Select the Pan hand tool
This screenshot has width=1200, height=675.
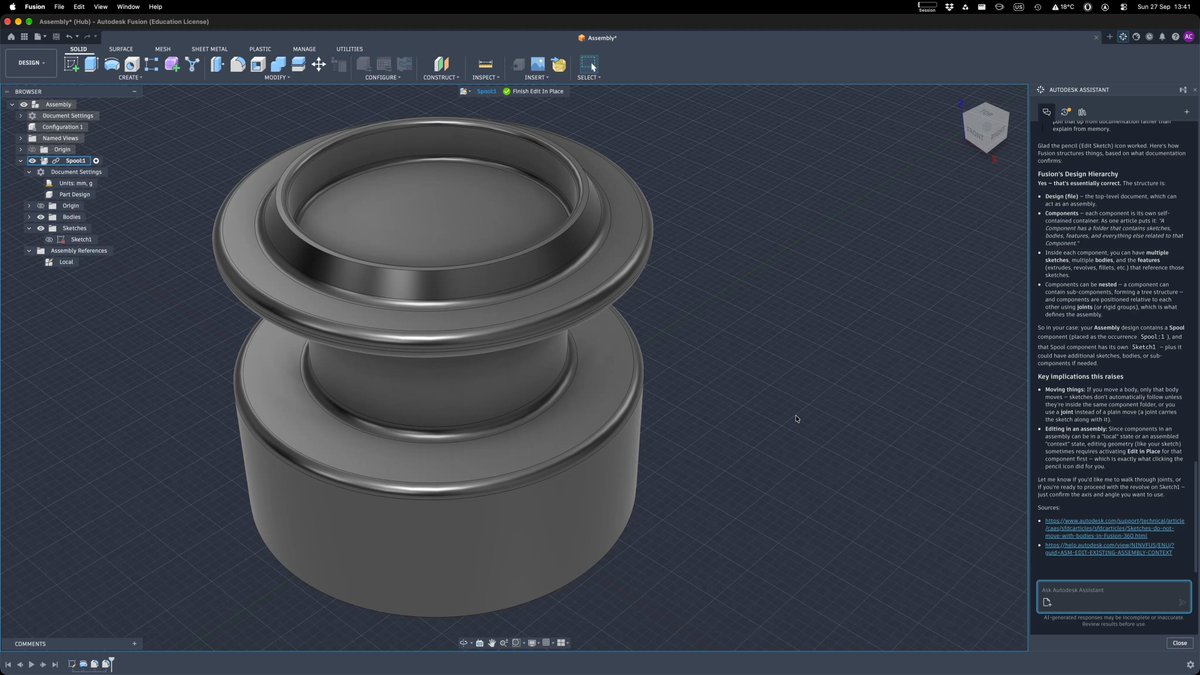(492, 643)
